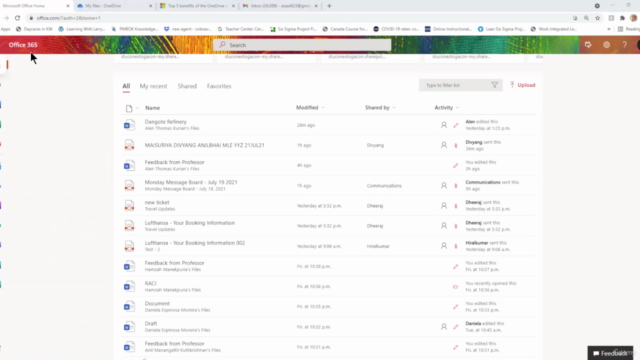Click Divyang in the Shared by column
Screen dimensions: 640x360
coord(375,145)
